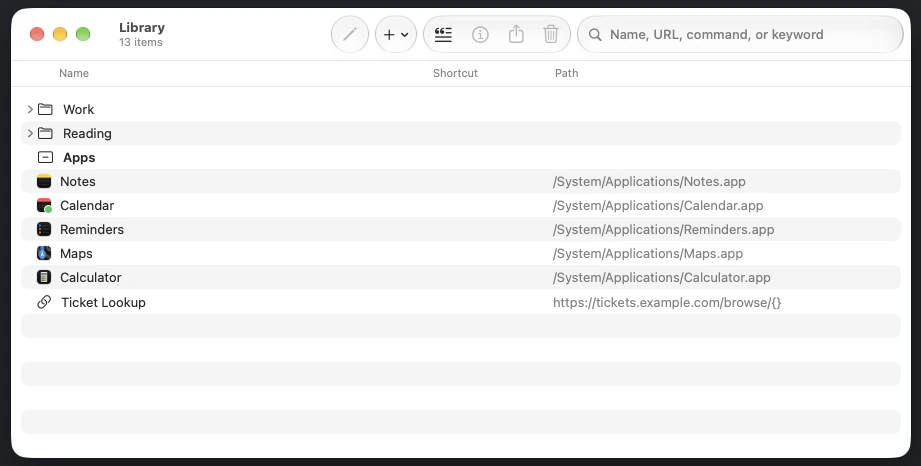Click the tickets.example.com URL path
Image resolution: width=921 pixels, height=466 pixels.
667,303
